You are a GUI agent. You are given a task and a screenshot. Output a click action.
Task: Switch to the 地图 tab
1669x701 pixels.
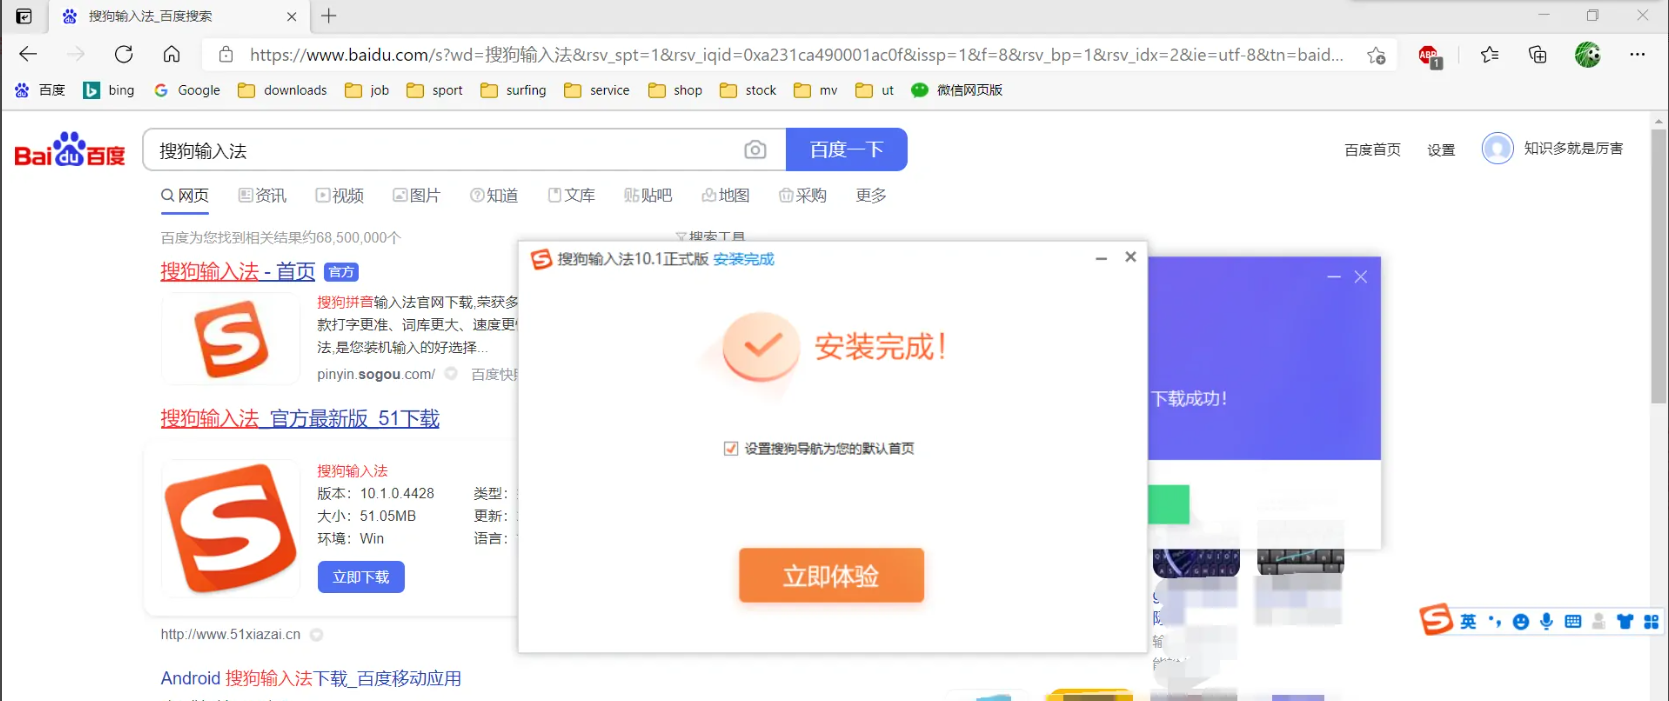click(725, 195)
